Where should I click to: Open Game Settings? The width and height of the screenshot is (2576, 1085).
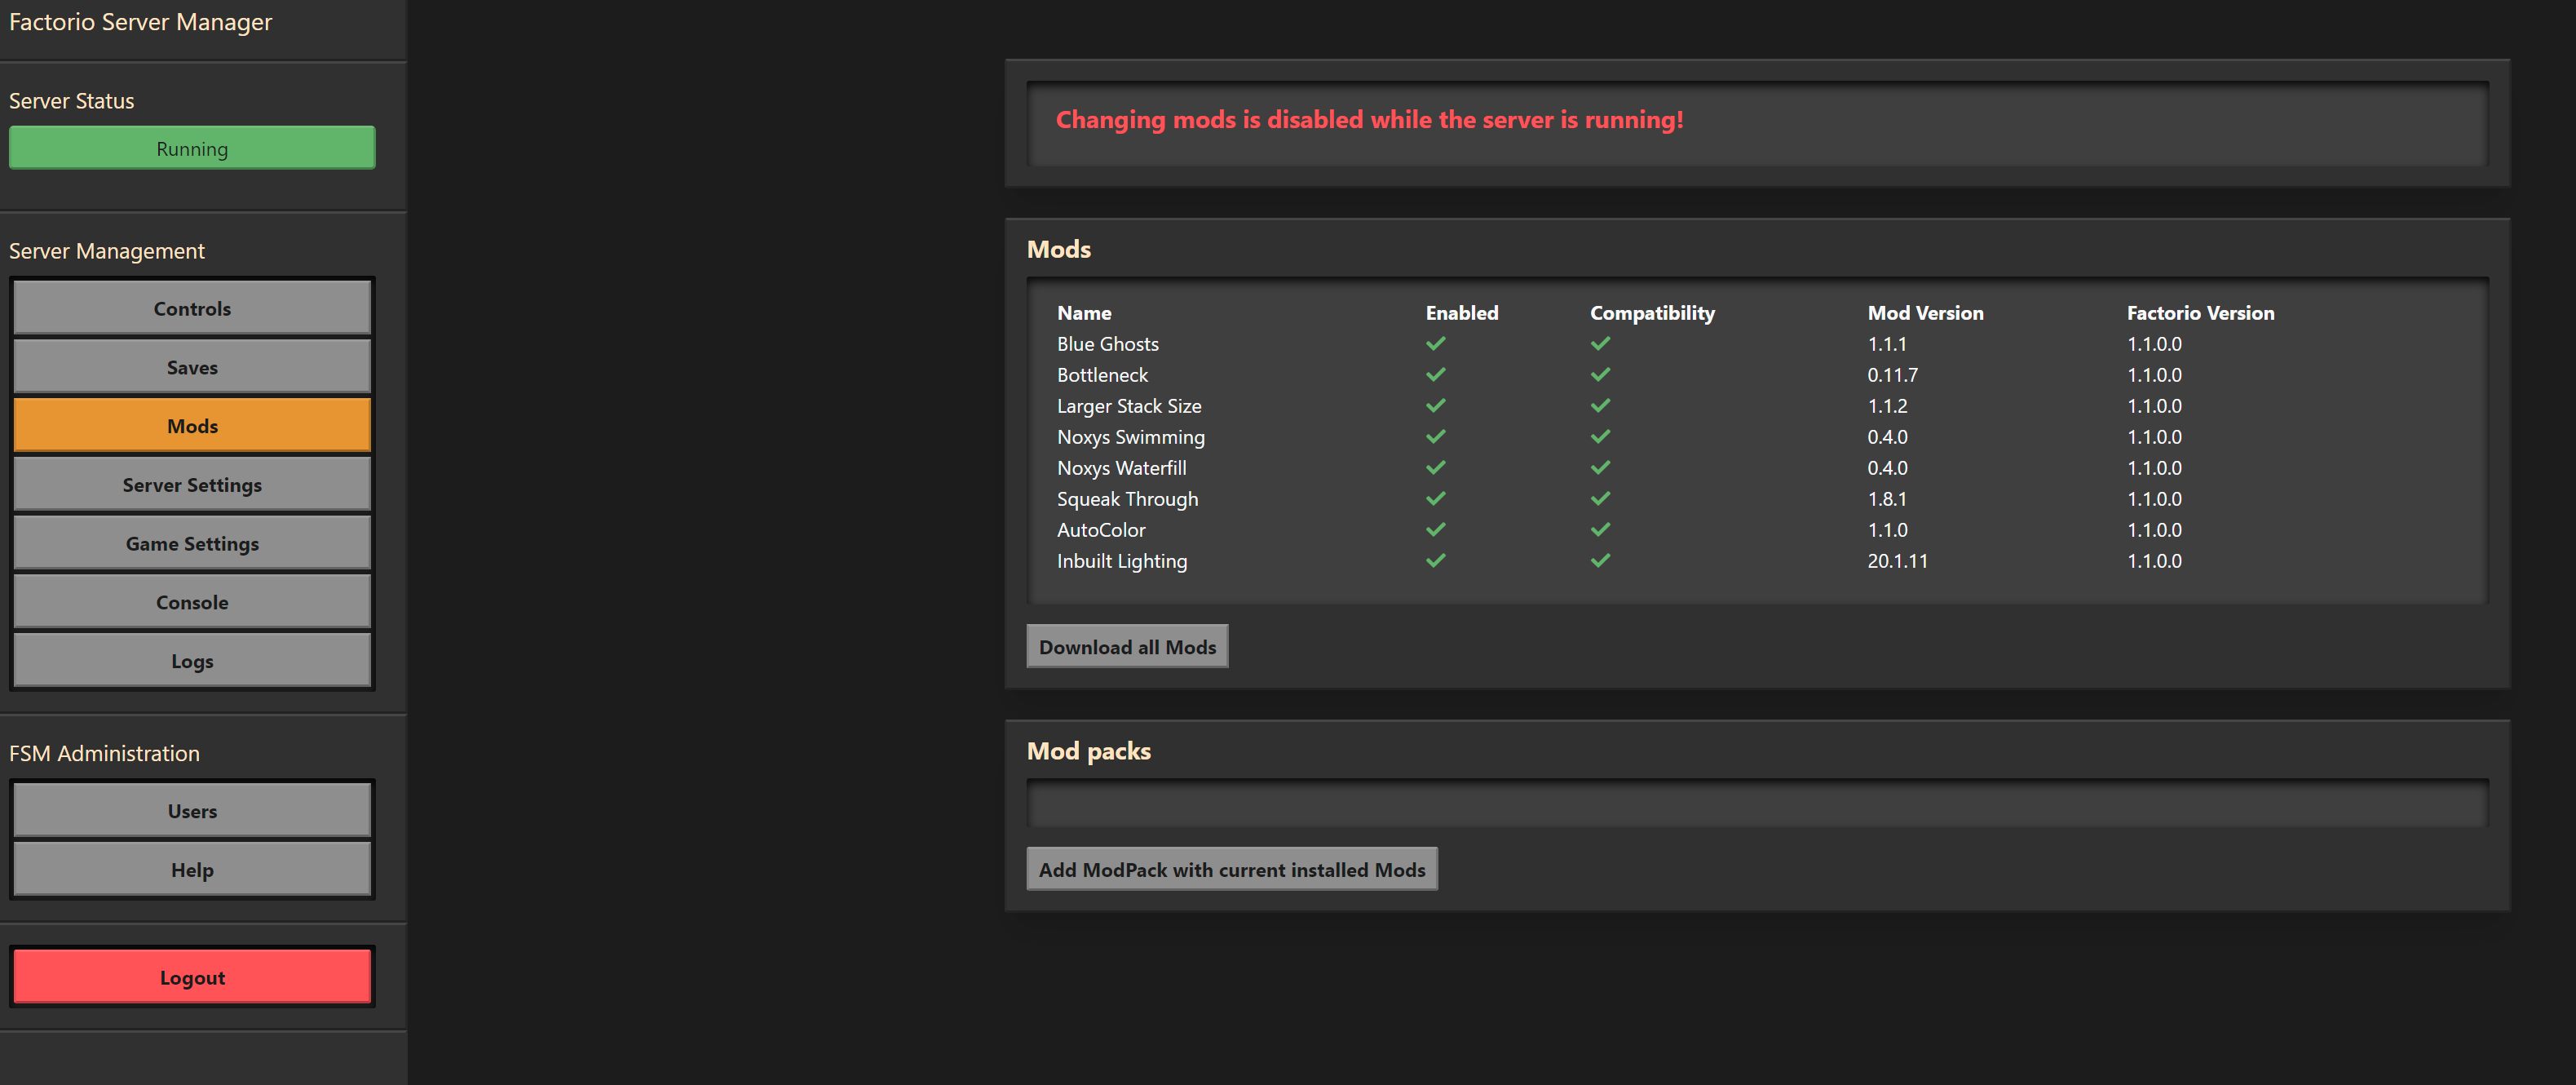pyautogui.click(x=192, y=544)
